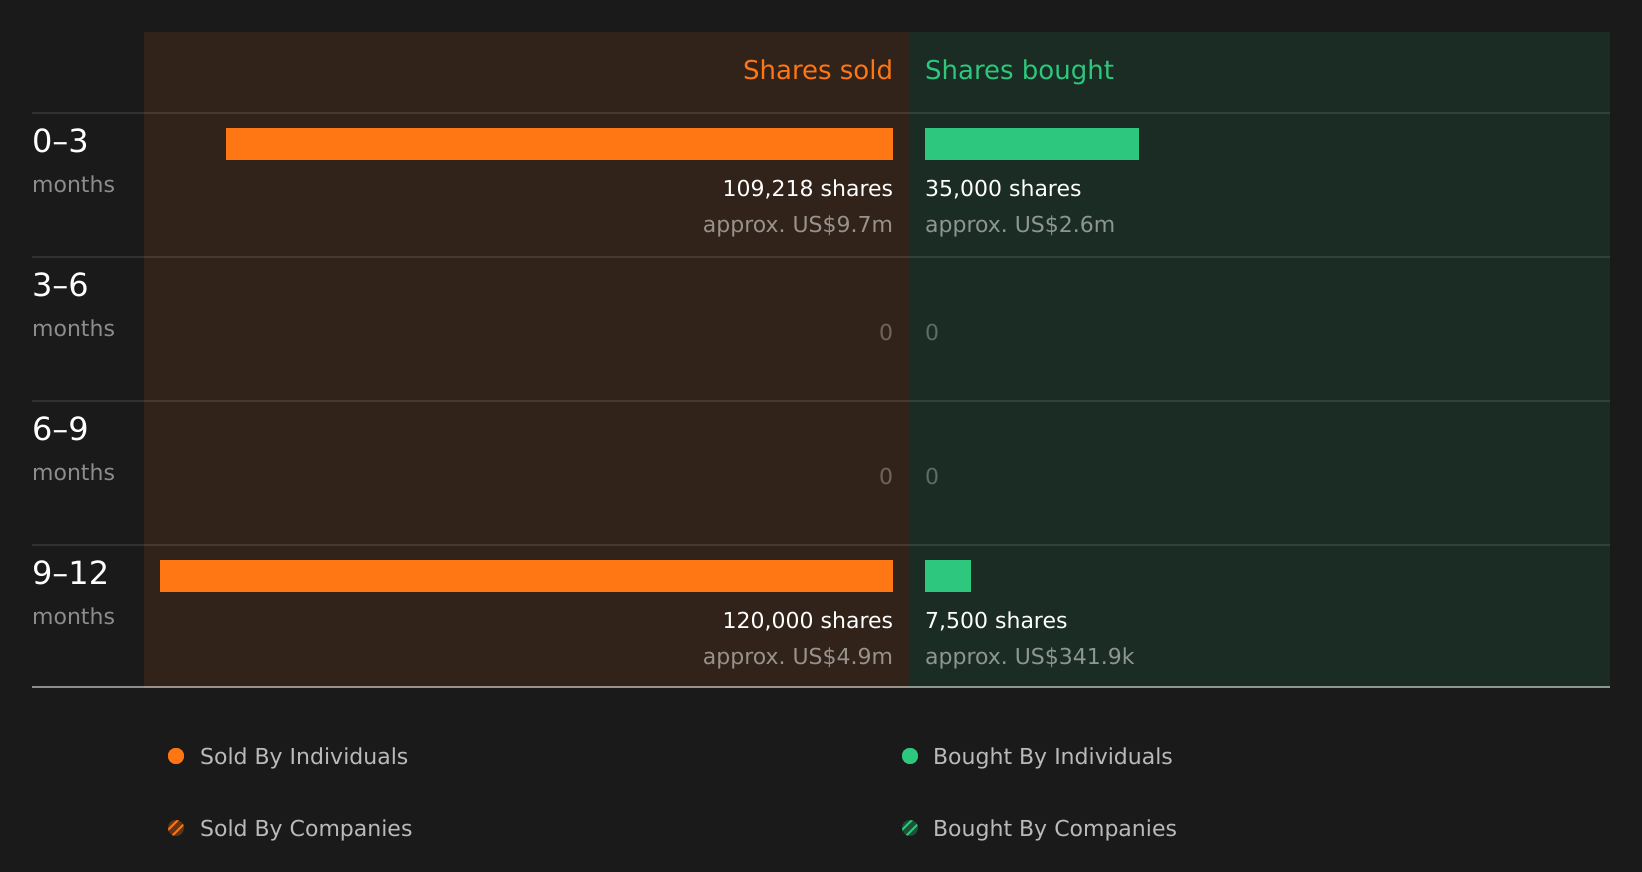Image resolution: width=1642 pixels, height=872 pixels.
Task: Click the sold zero value in 3–6 months row
Action: click(x=886, y=333)
